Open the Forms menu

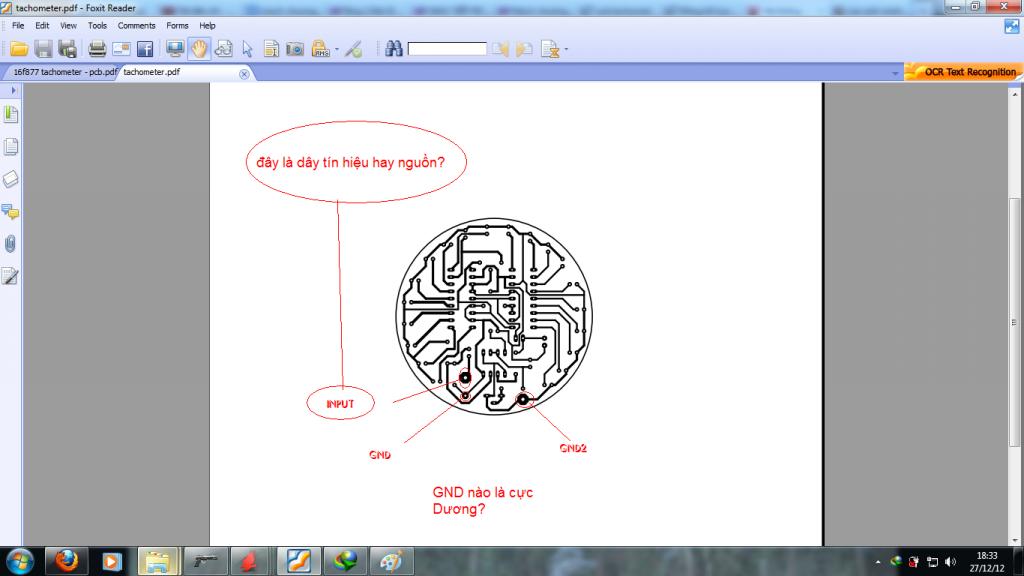pyautogui.click(x=177, y=25)
